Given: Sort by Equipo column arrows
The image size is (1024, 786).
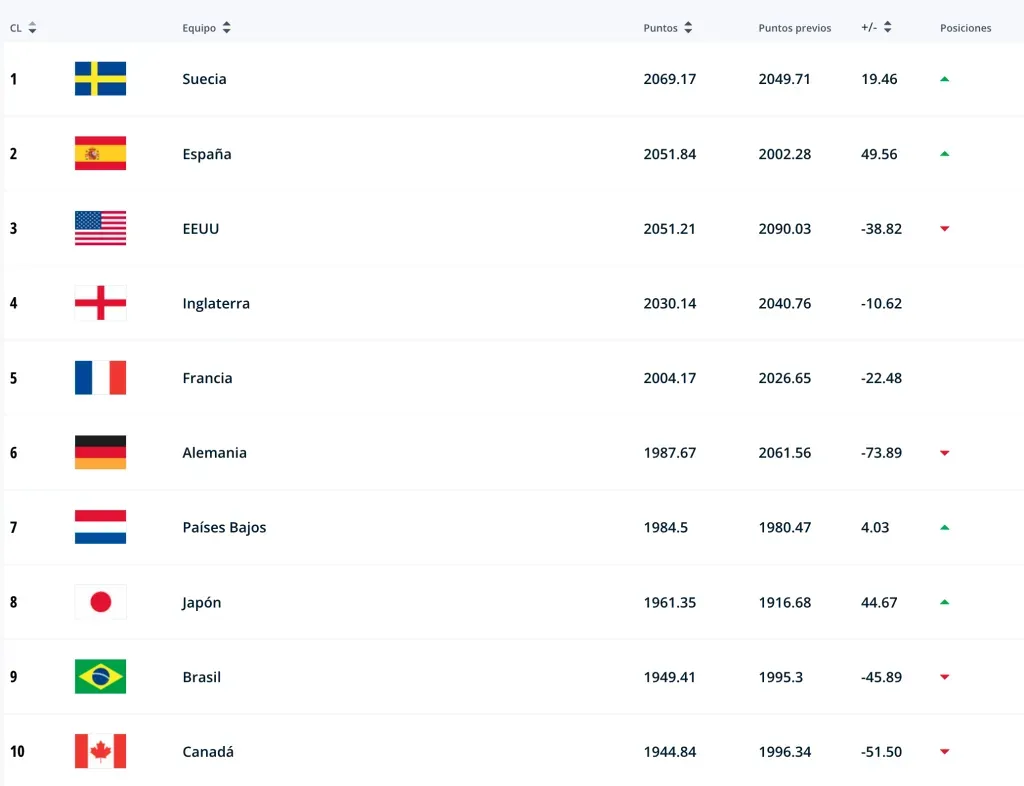Looking at the screenshot, I should (227, 28).
